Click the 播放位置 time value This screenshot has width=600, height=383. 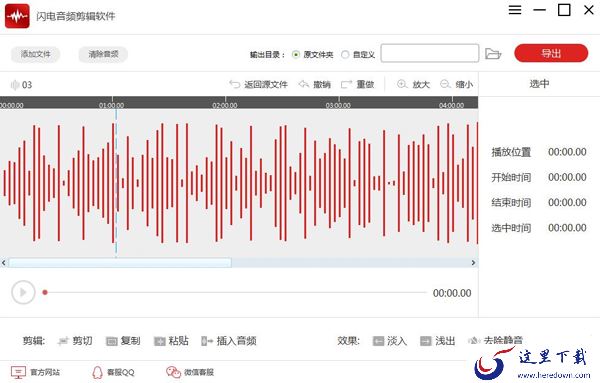coord(567,152)
